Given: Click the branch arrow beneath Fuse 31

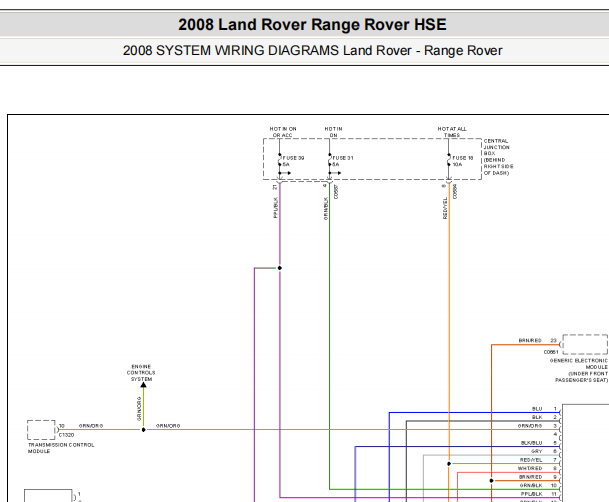Looking at the screenshot, I should 336,173.
